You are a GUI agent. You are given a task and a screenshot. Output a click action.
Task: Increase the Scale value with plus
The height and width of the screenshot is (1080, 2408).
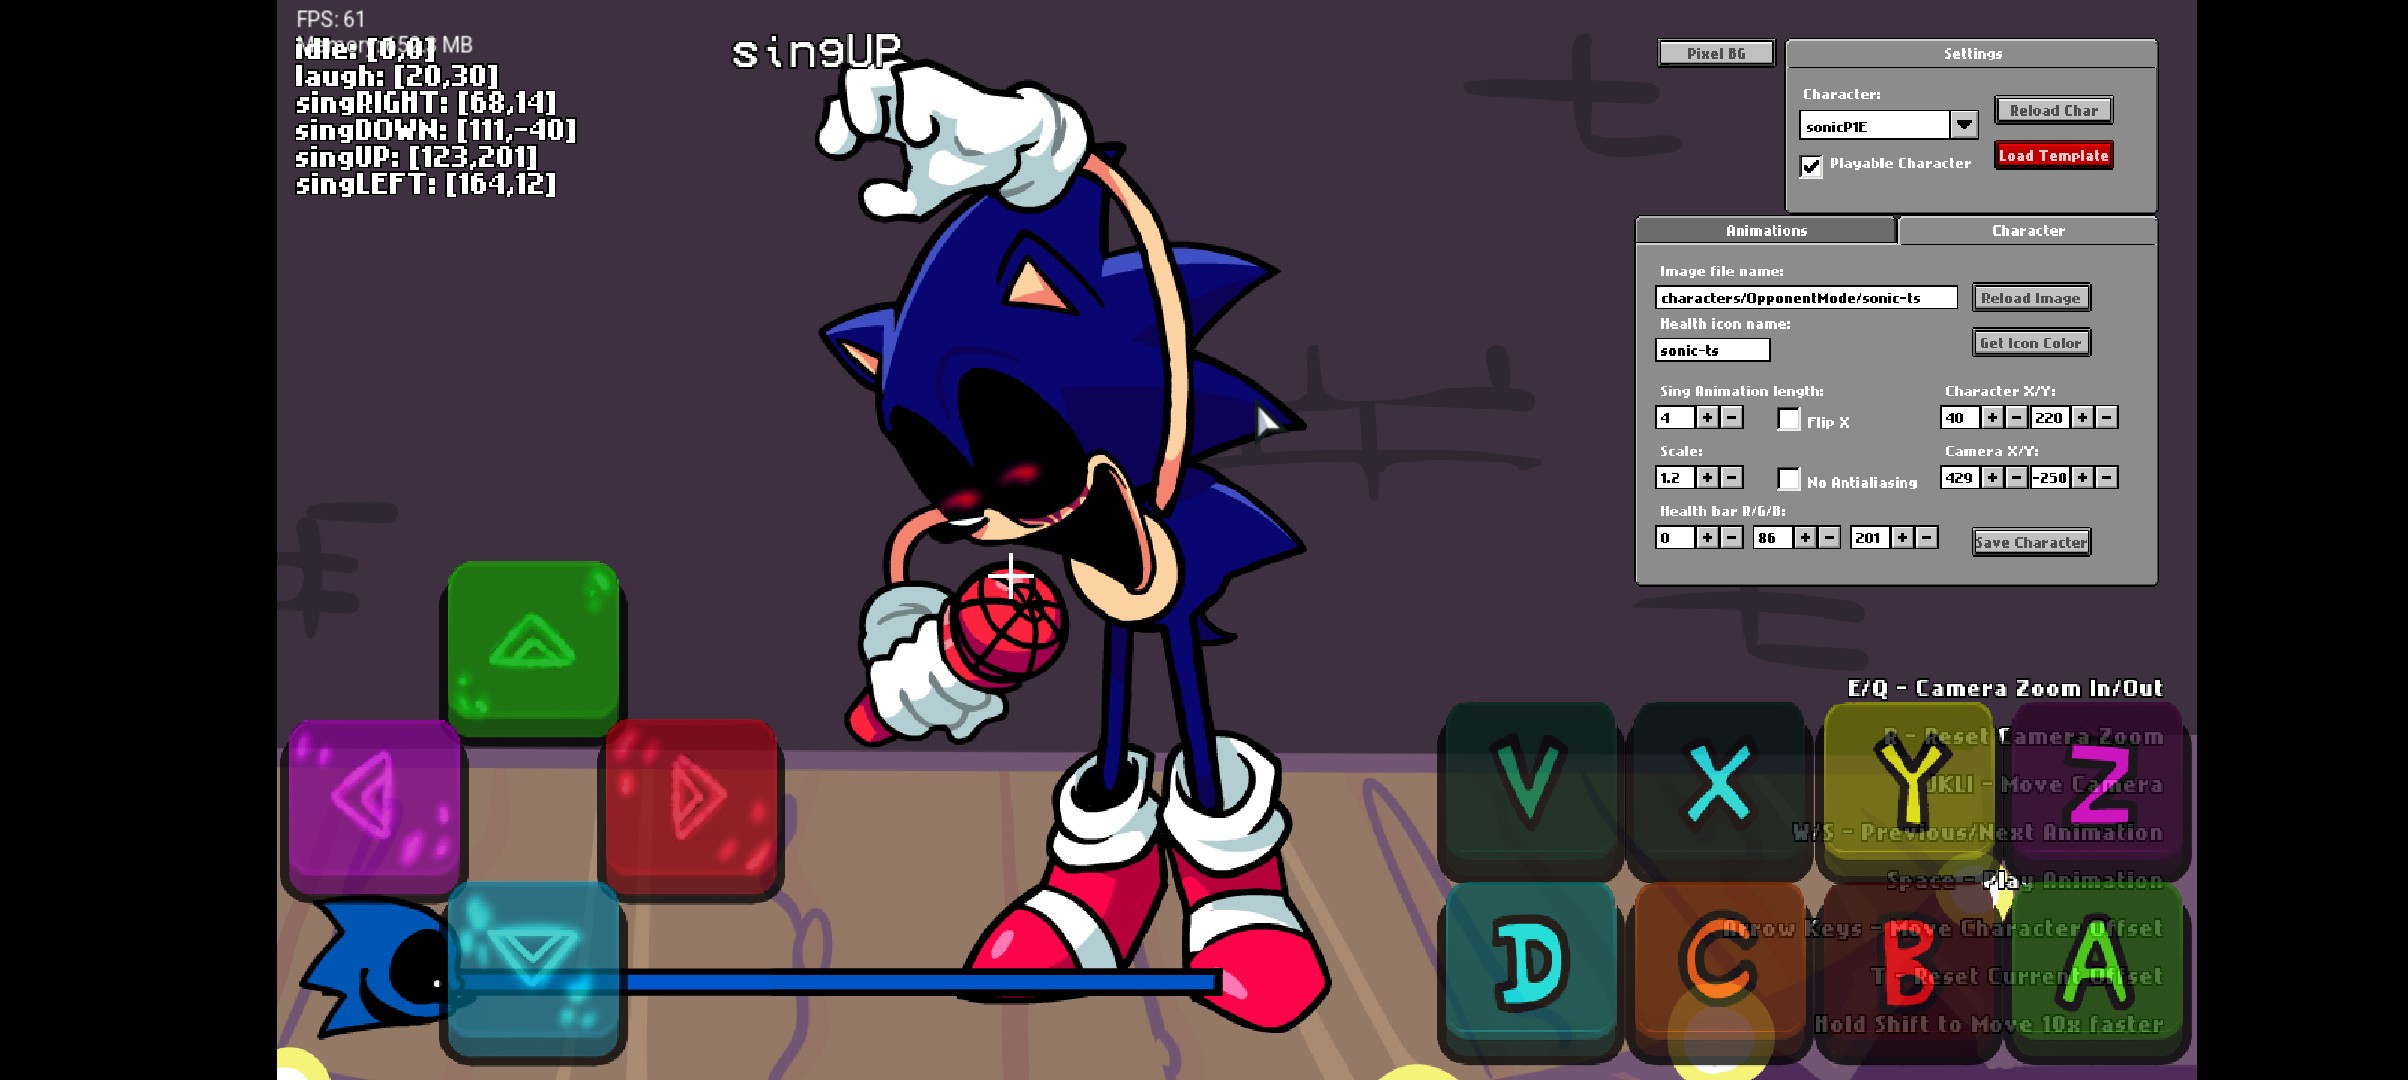tap(1707, 478)
